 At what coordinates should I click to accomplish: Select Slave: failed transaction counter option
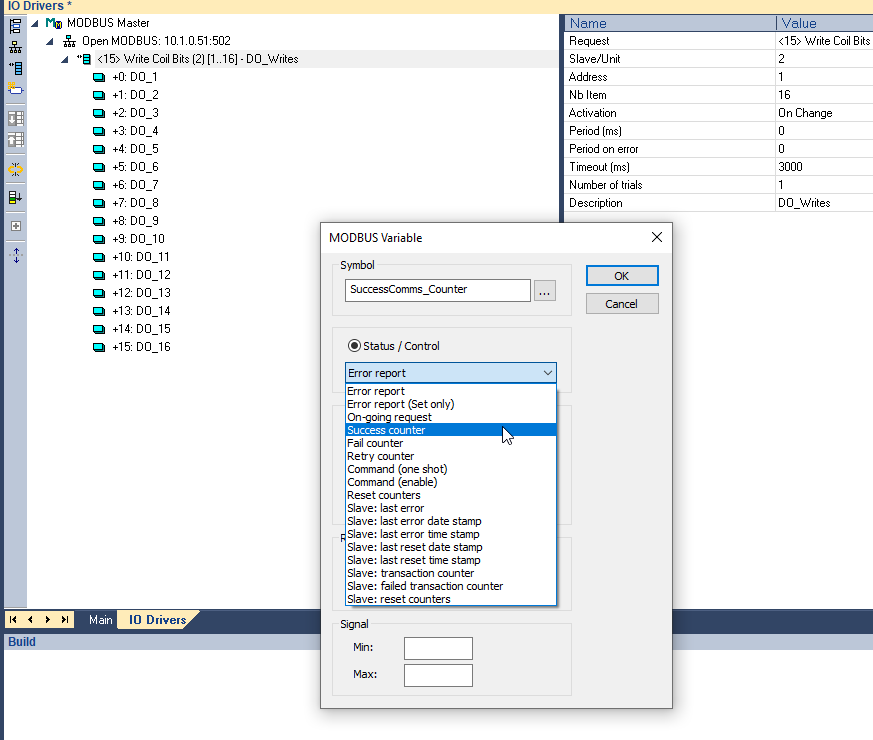click(450, 586)
